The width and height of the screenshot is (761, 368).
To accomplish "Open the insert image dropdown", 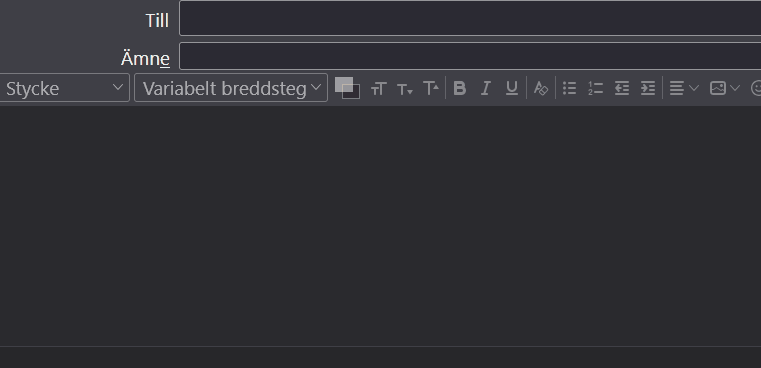I will coord(724,88).
